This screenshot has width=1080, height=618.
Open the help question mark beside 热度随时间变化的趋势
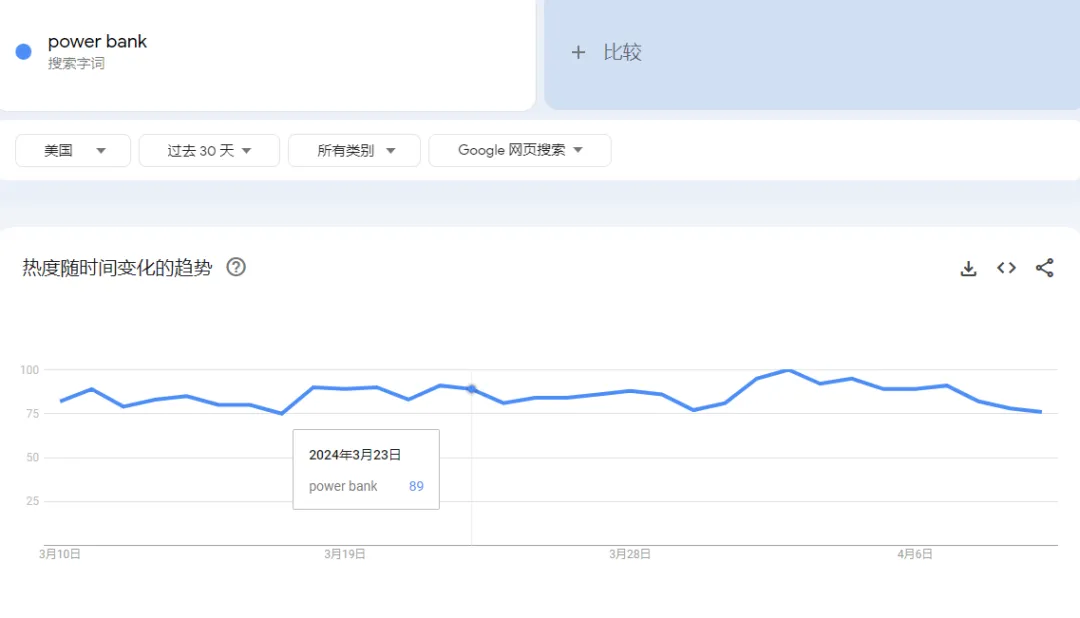(x=236, y=267)
